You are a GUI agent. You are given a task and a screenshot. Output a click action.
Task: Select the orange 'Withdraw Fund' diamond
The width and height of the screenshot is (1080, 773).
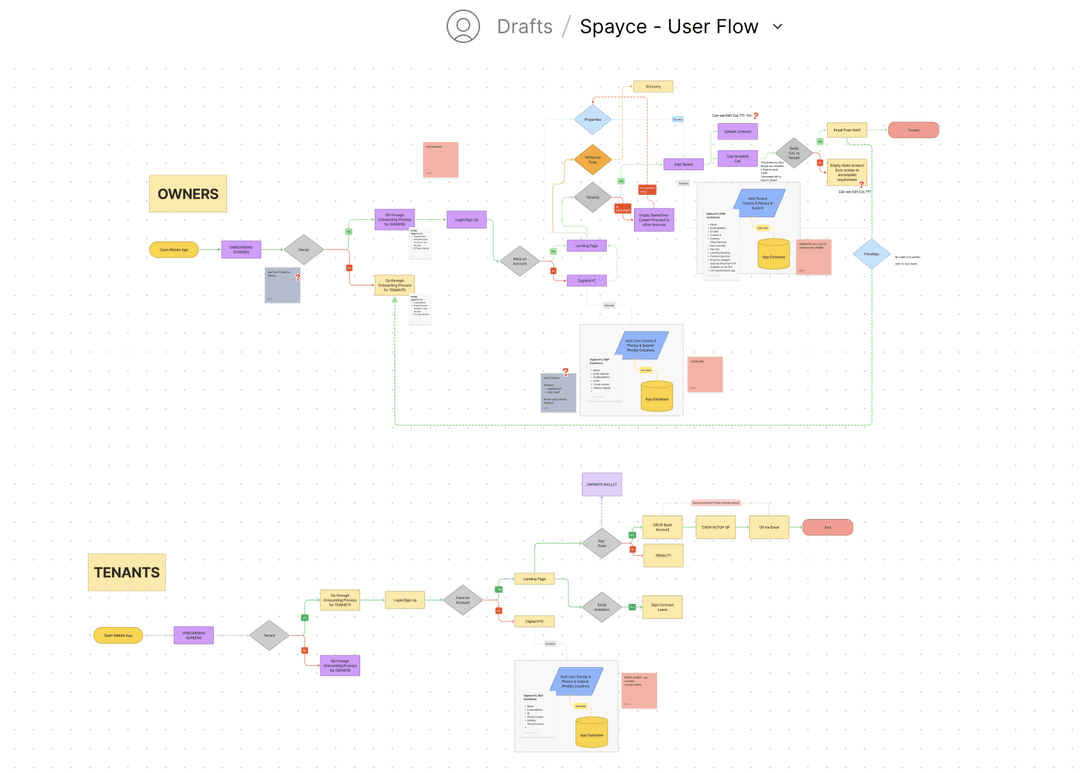[x=592, y=160]
